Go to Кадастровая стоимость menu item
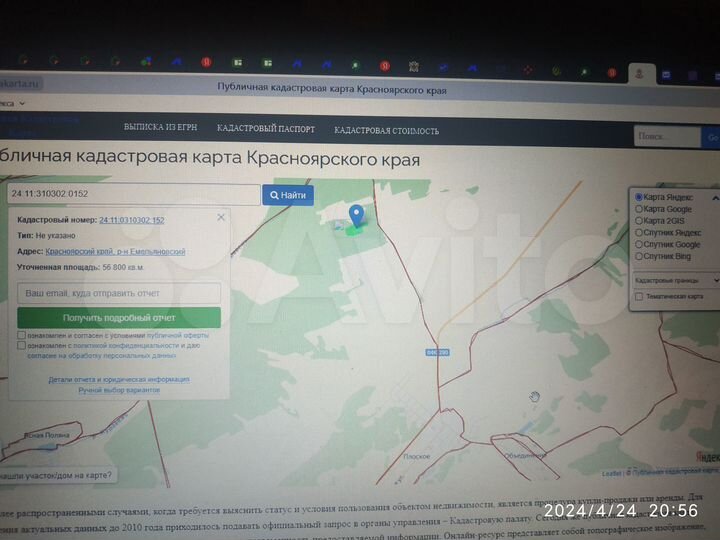The image size is (720, 540). [386, 131]
